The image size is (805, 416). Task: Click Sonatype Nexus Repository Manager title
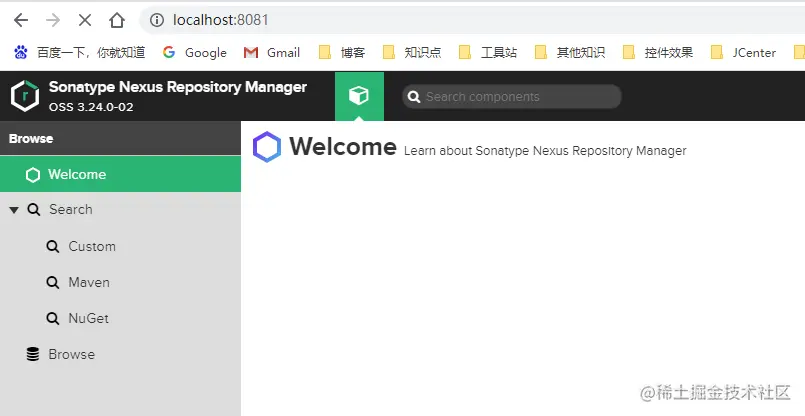point(178,87)
